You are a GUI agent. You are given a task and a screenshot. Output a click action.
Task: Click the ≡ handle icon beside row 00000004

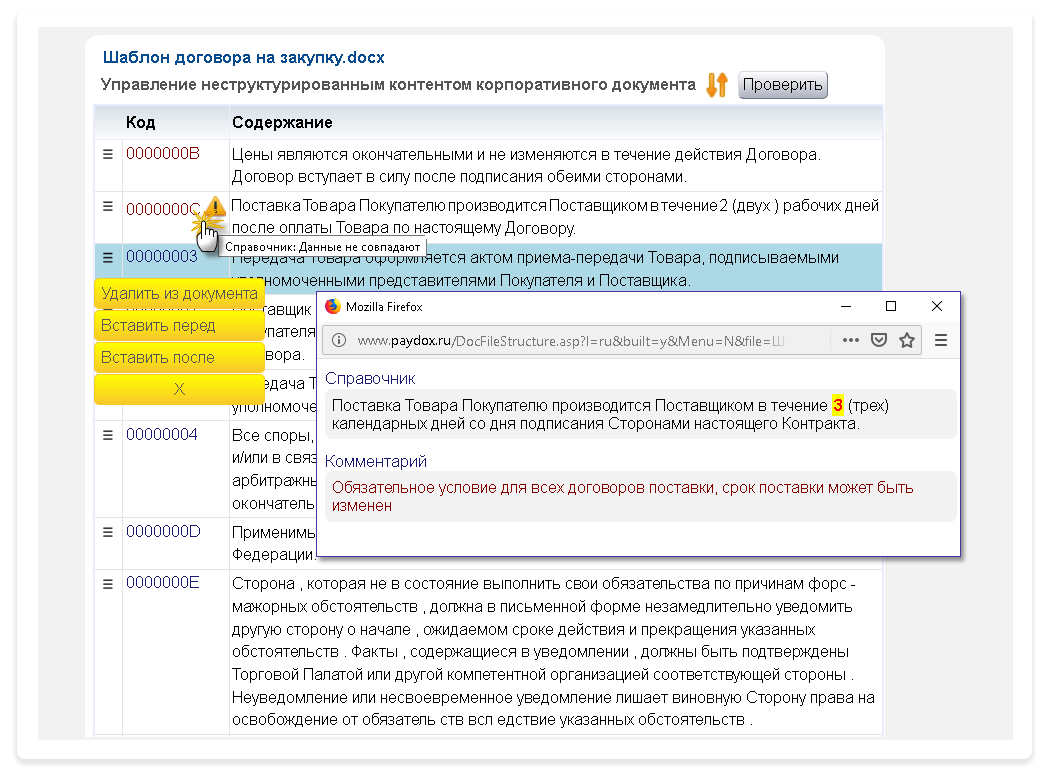coord(107,434)
